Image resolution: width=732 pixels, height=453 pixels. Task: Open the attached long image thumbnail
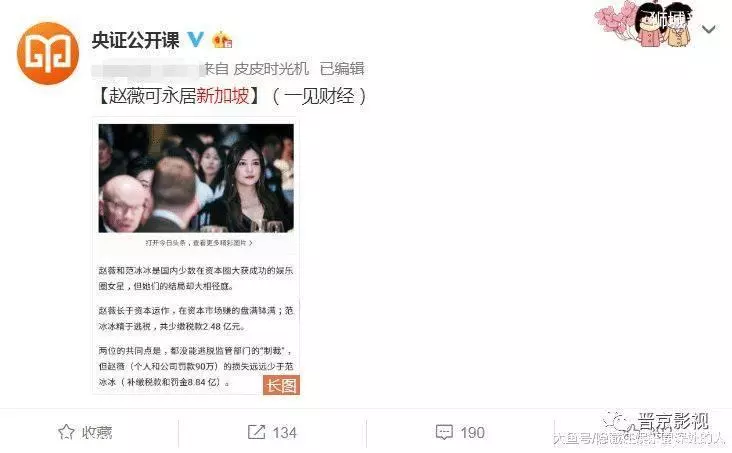(196, 256)
